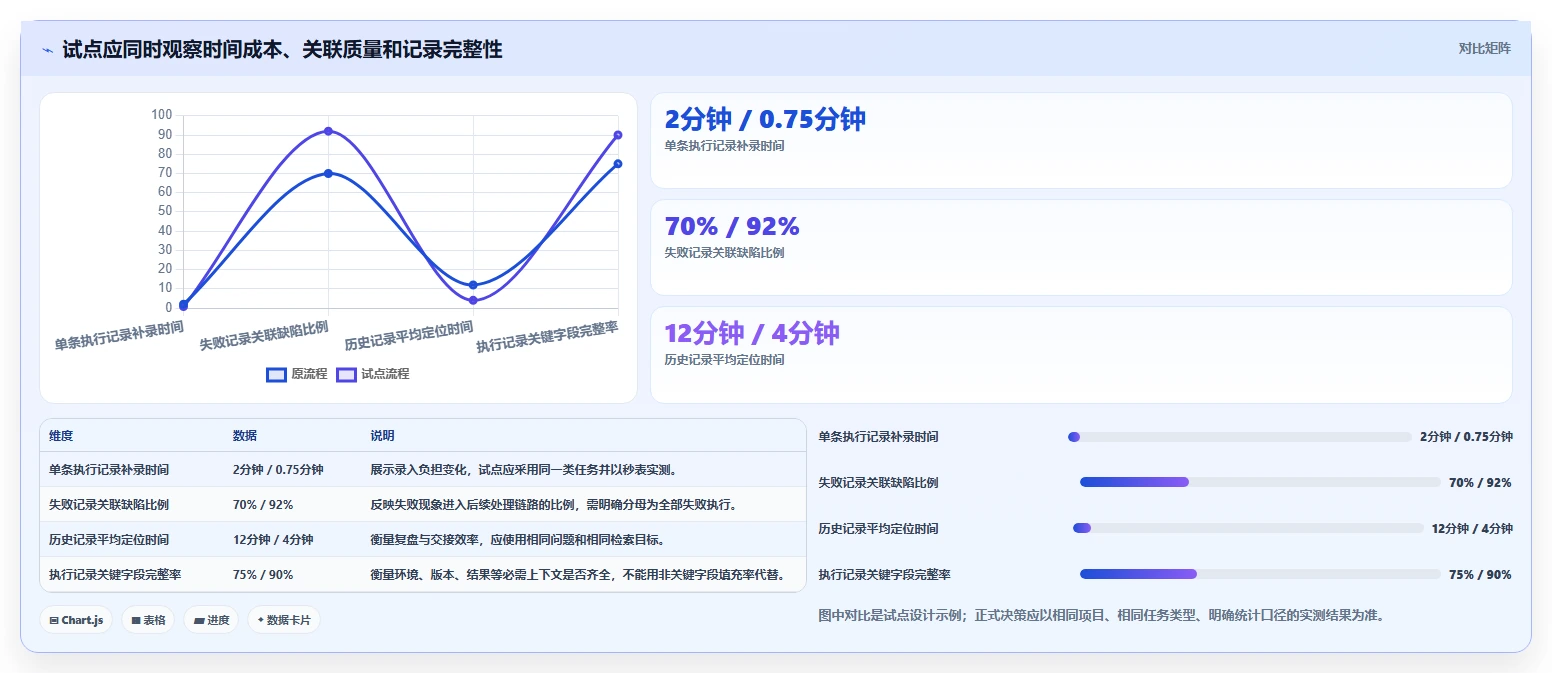This screenshot has height=673, width=1552.
Task: Click the 表格 tag chip
Action: [148, 620]
